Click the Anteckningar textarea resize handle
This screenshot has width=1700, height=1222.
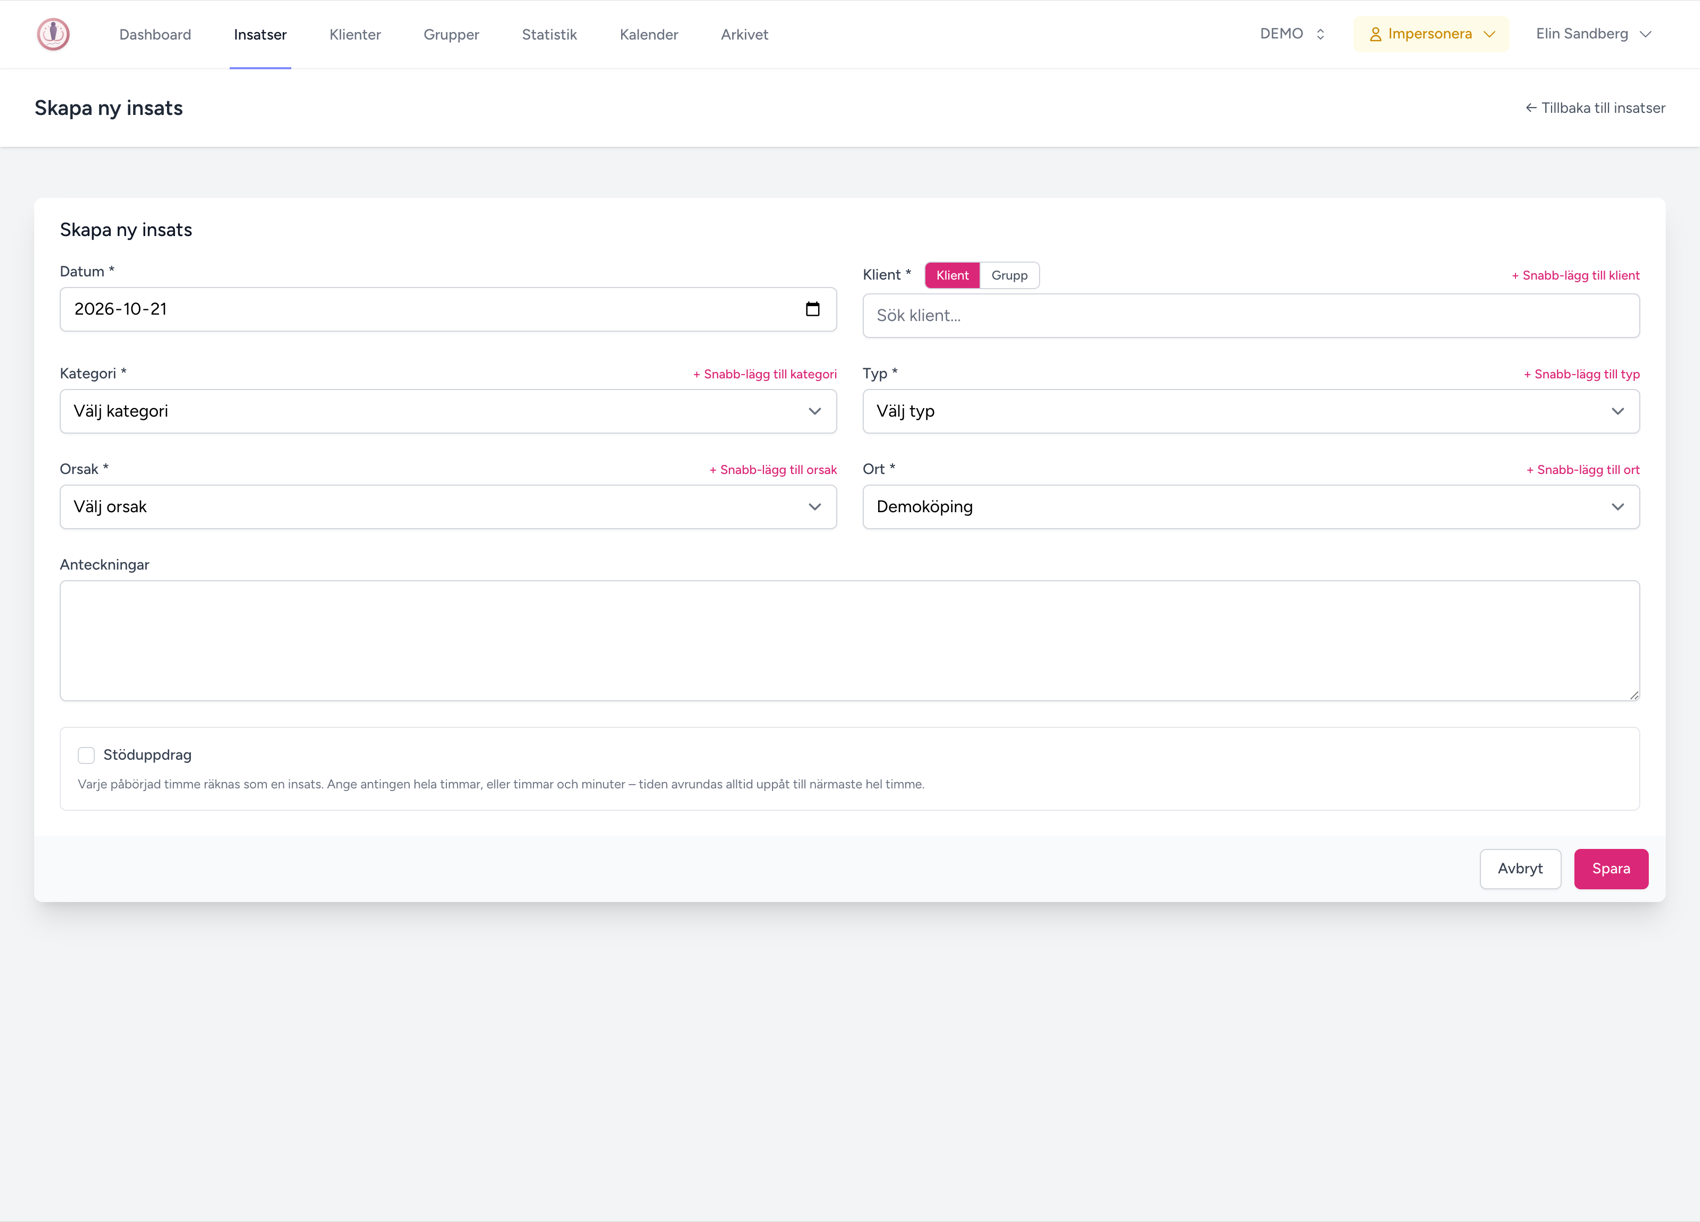pyautogui.click(x=1633, y=694)
